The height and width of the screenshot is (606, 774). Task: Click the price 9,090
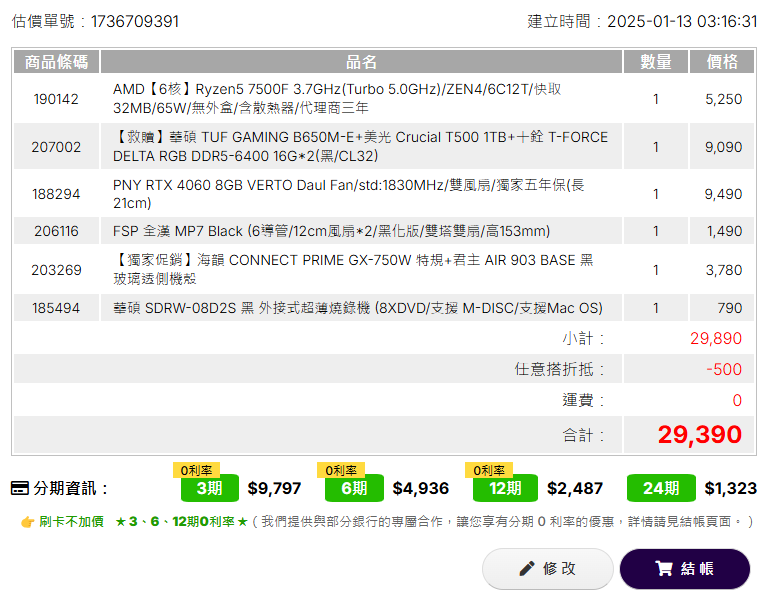point(723,147)
